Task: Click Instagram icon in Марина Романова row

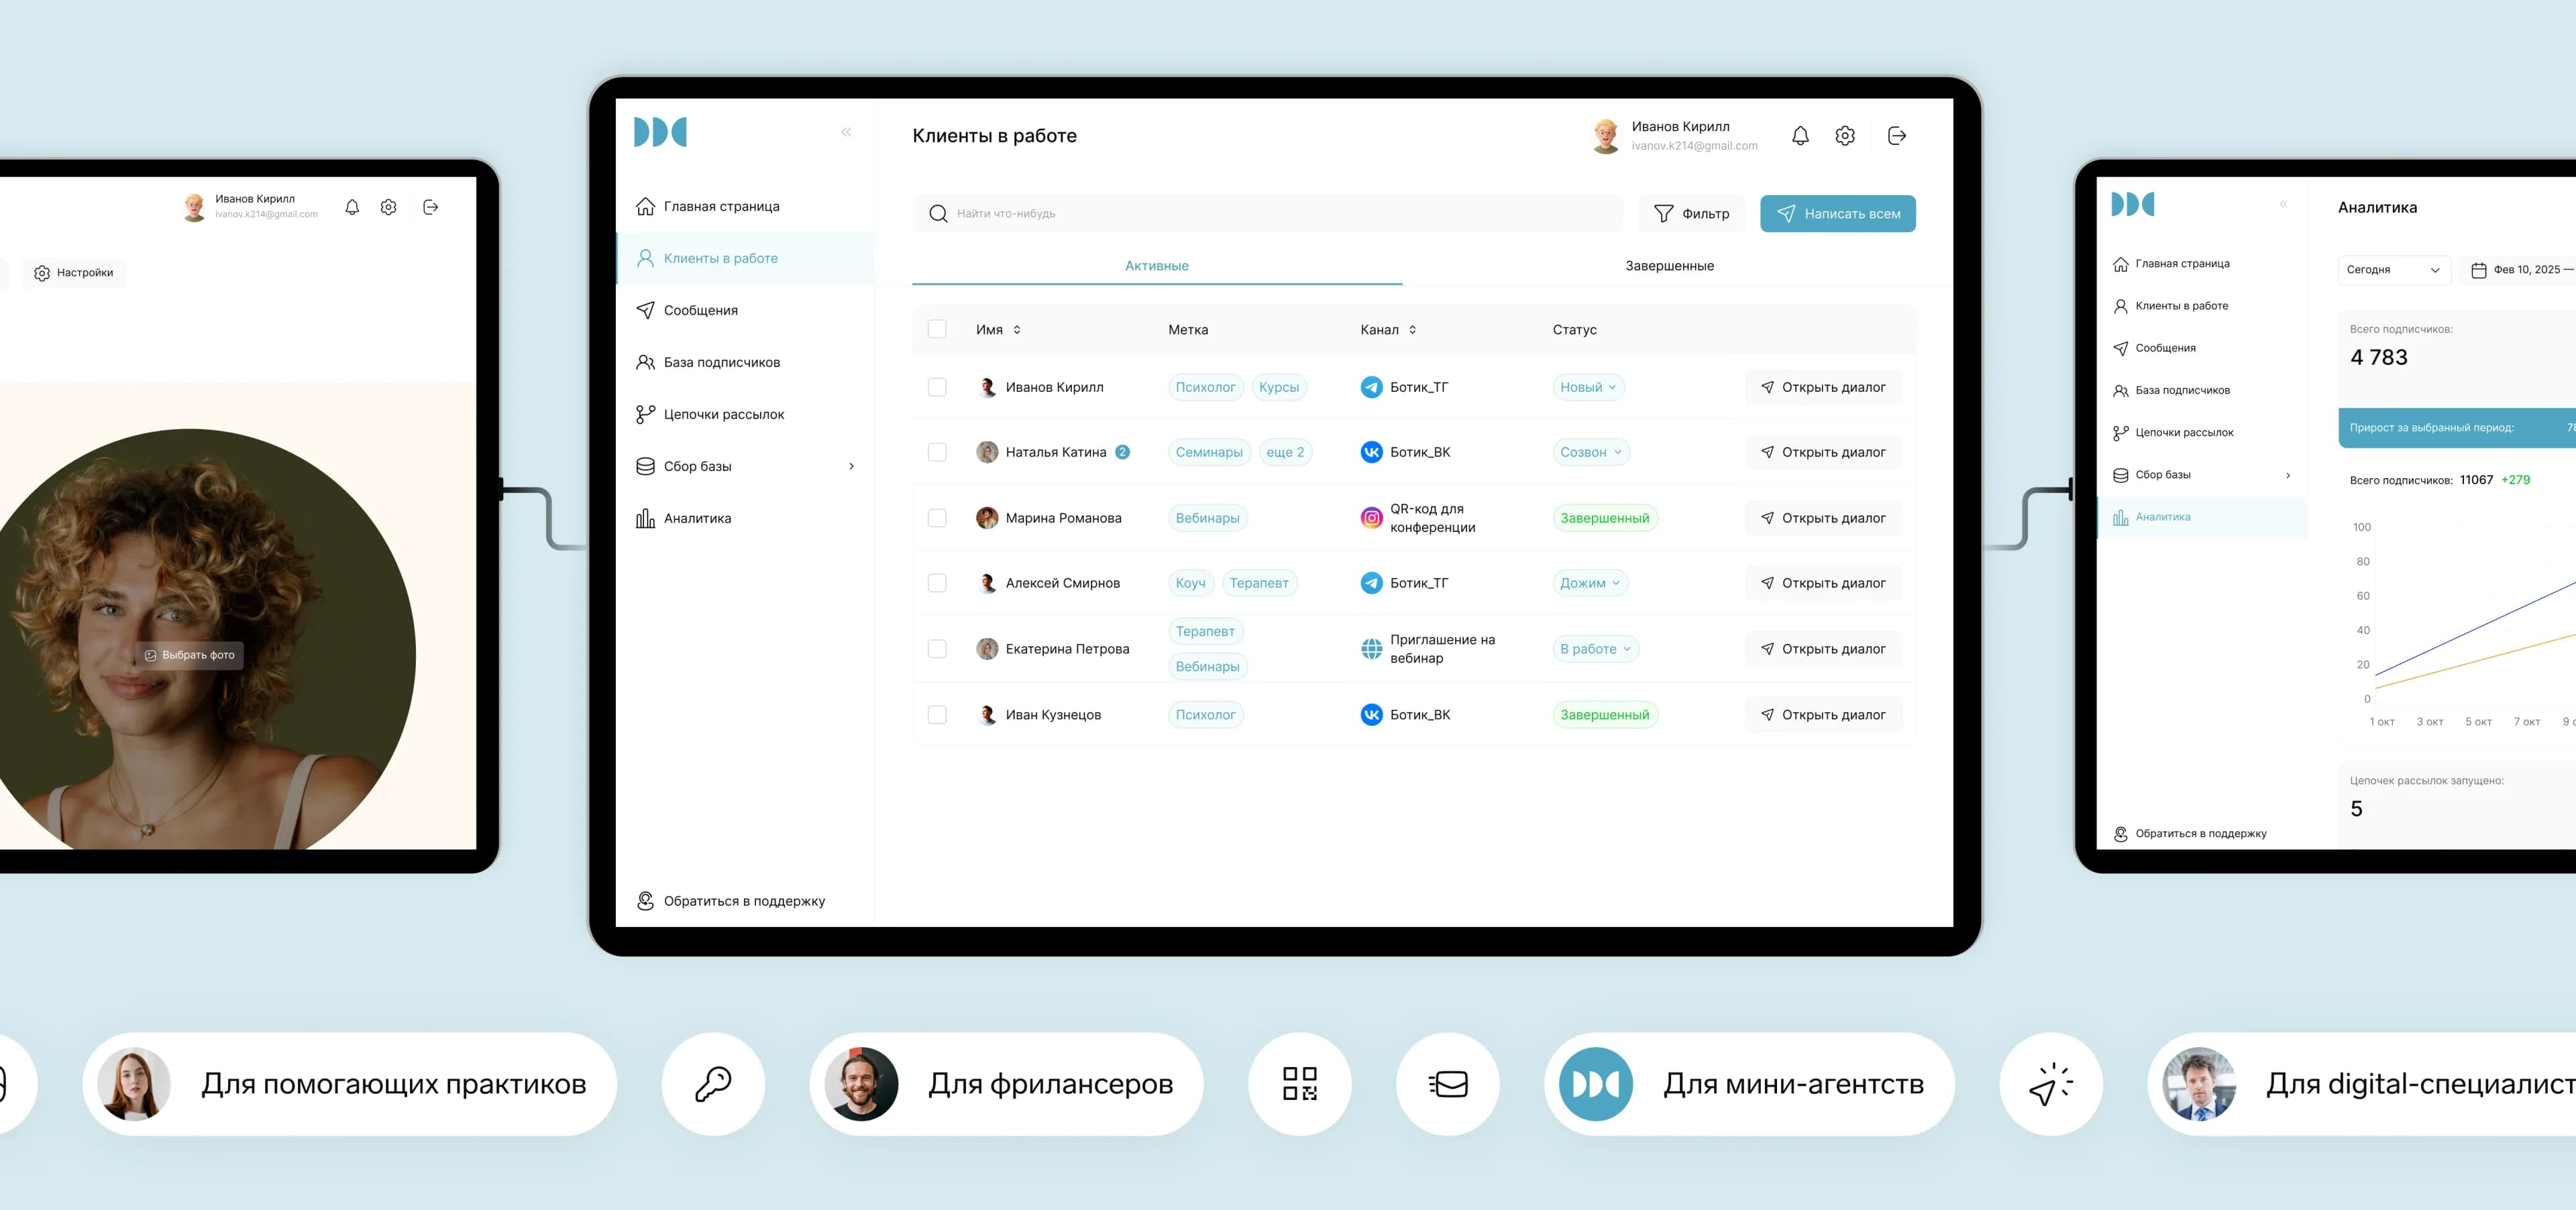Action: [x=1371, y=518]
